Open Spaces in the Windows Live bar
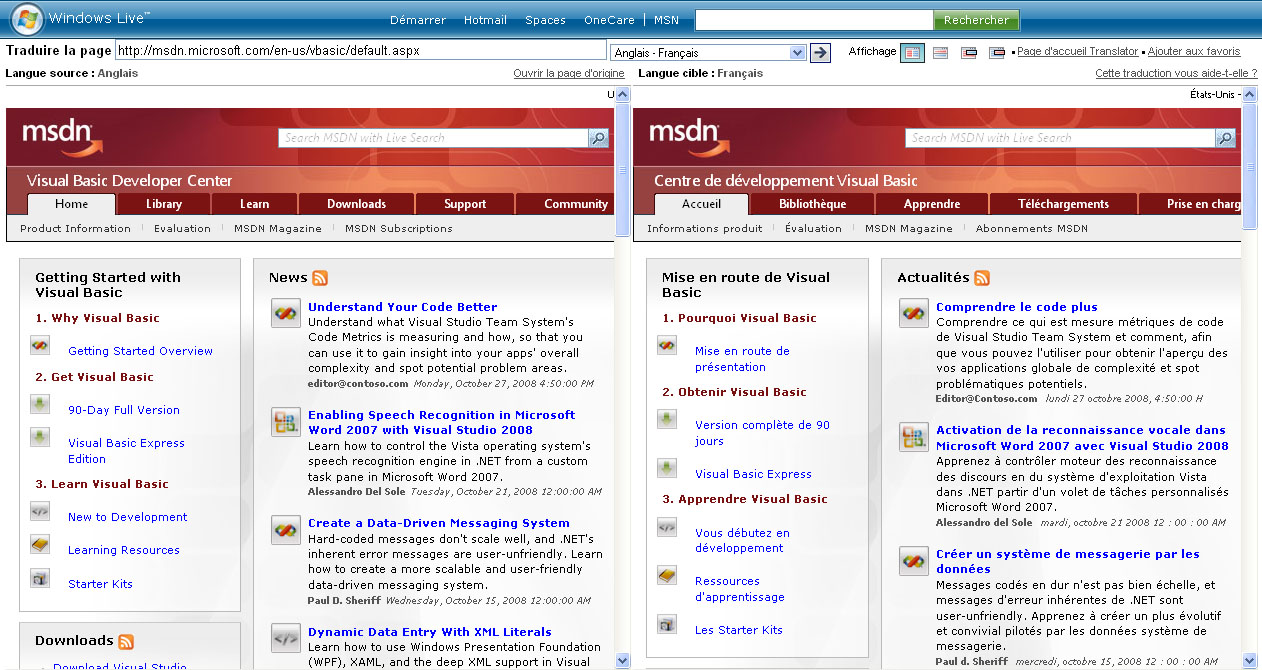The height and width of the screenshot is (670, 1262). click(x=545, y=20)
